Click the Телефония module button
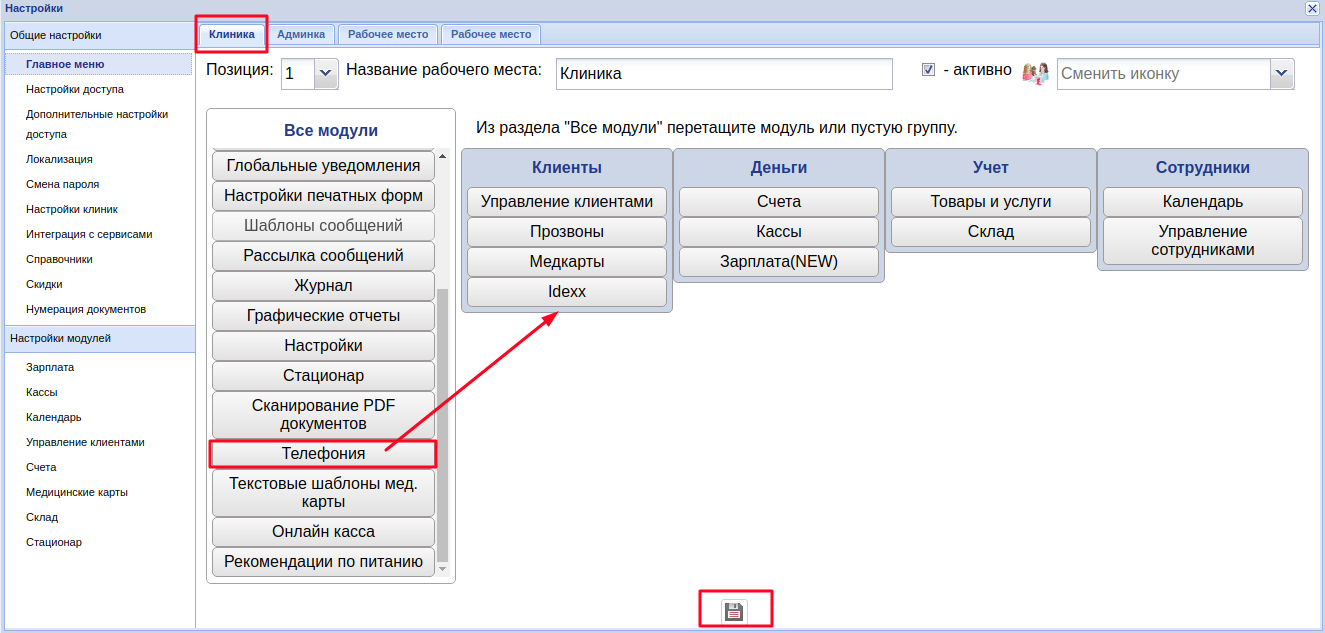Image resolution: width=1325 pixels, height=633 pixels. (x=323, y=454)
